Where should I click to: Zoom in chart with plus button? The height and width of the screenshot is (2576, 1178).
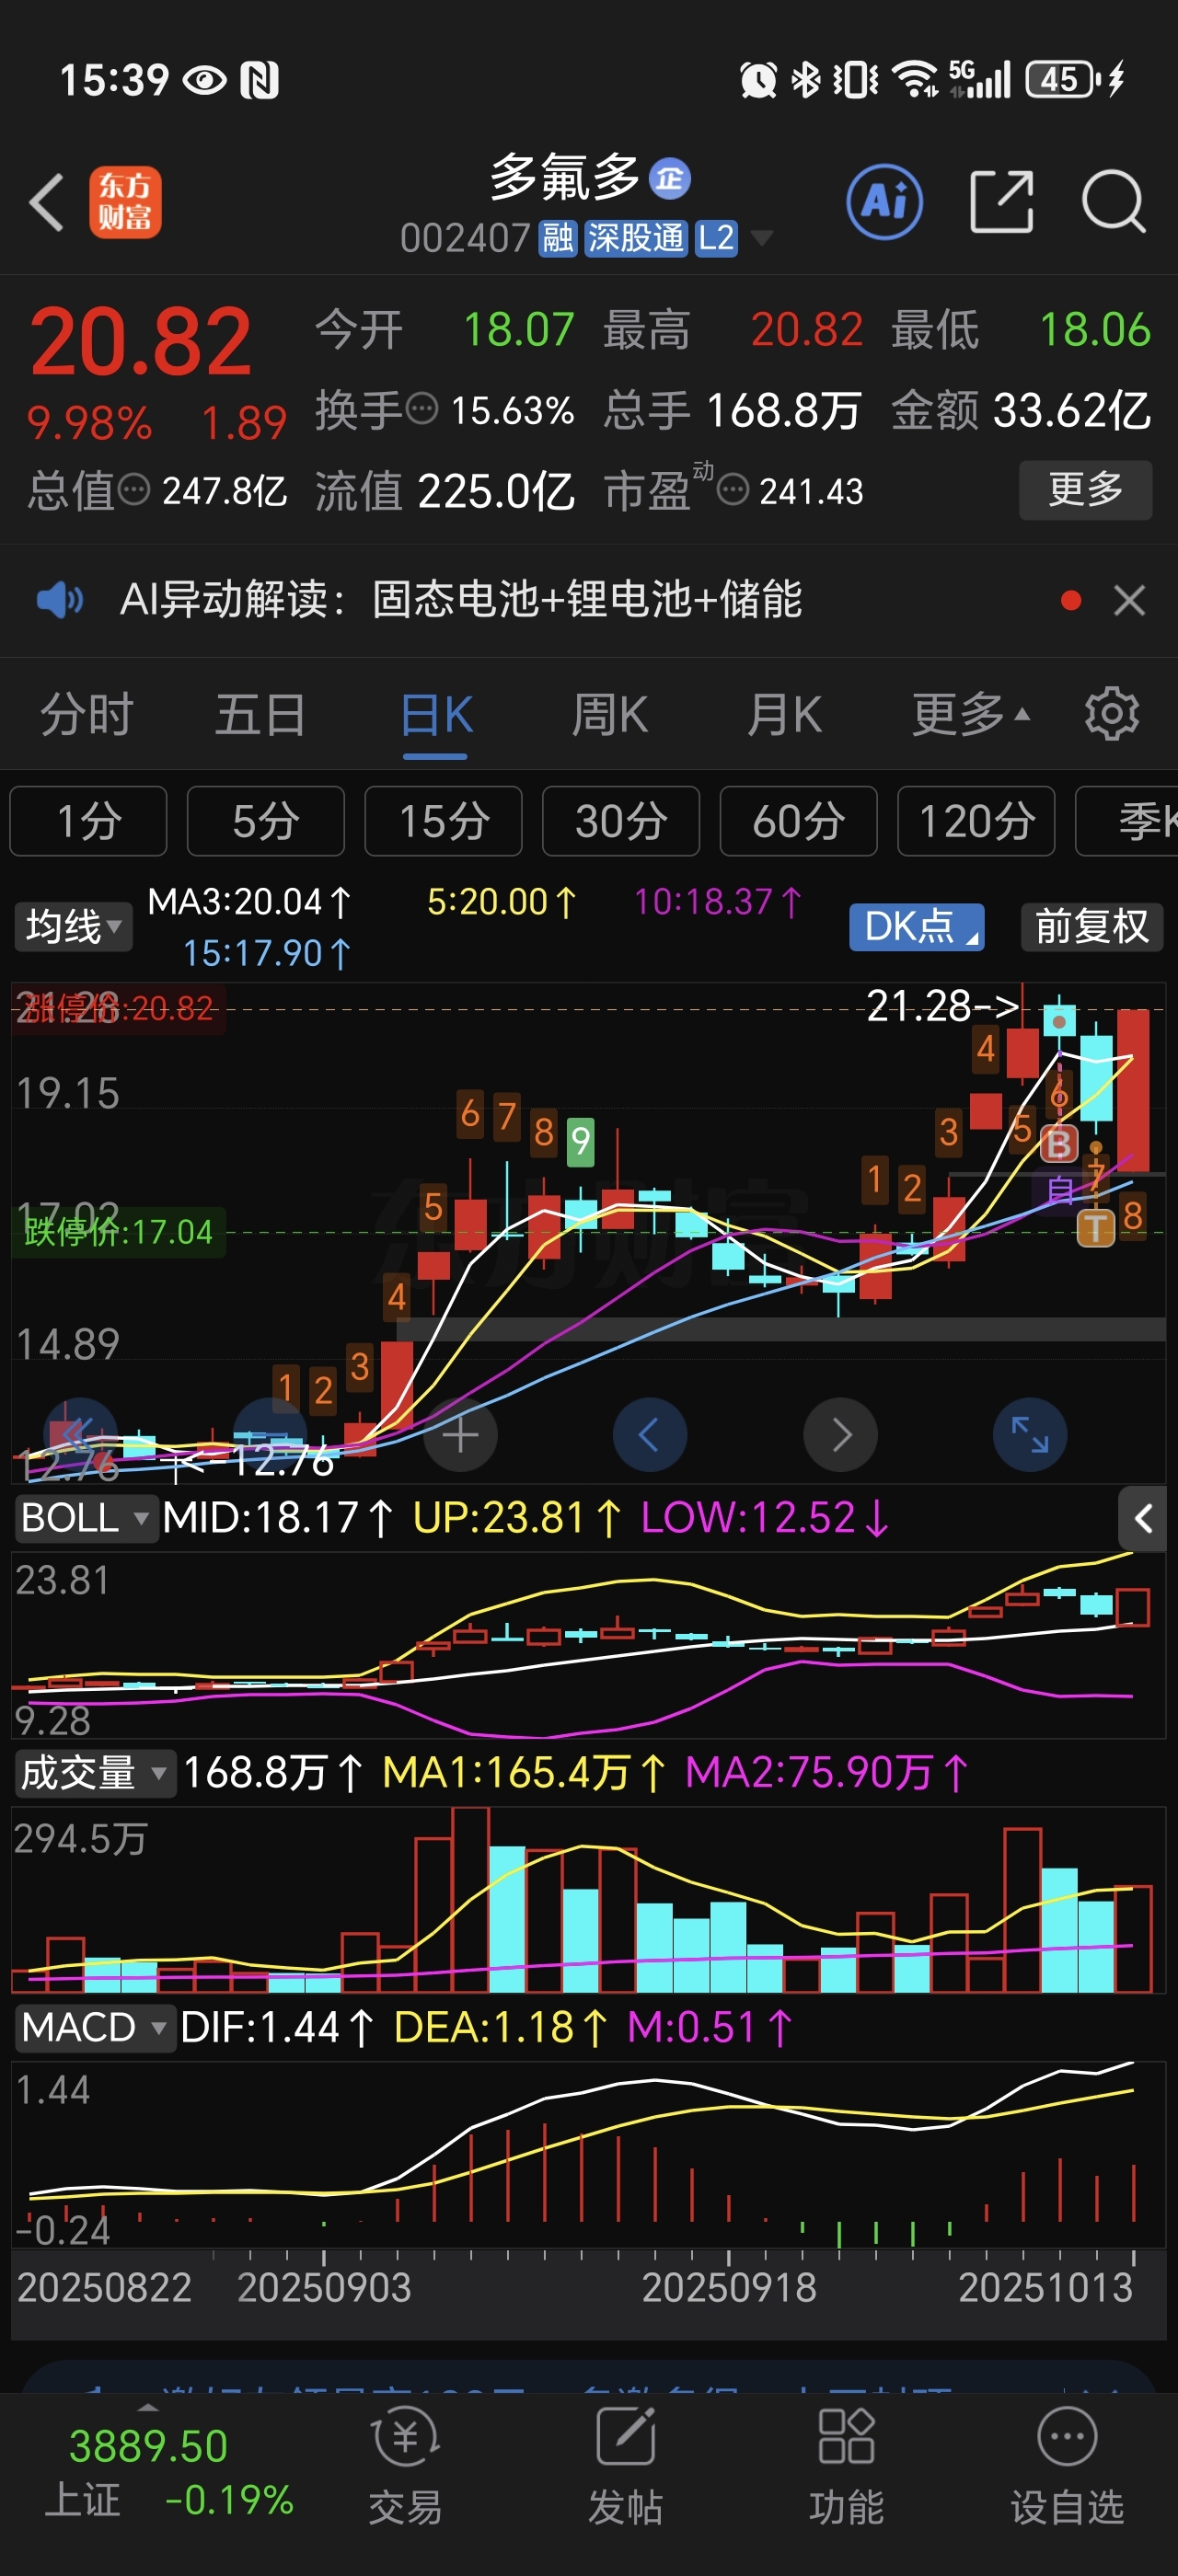[x=460, y=1435]
